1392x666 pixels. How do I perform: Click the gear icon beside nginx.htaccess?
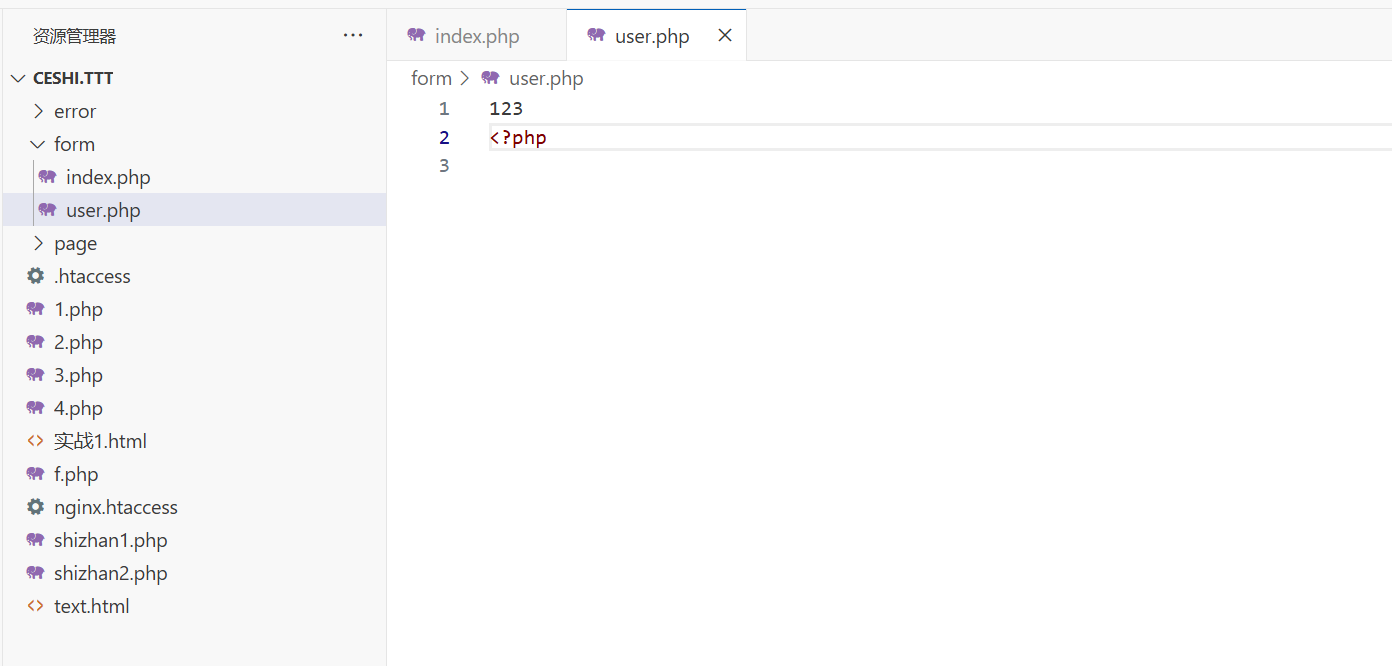tap(36, 507)
